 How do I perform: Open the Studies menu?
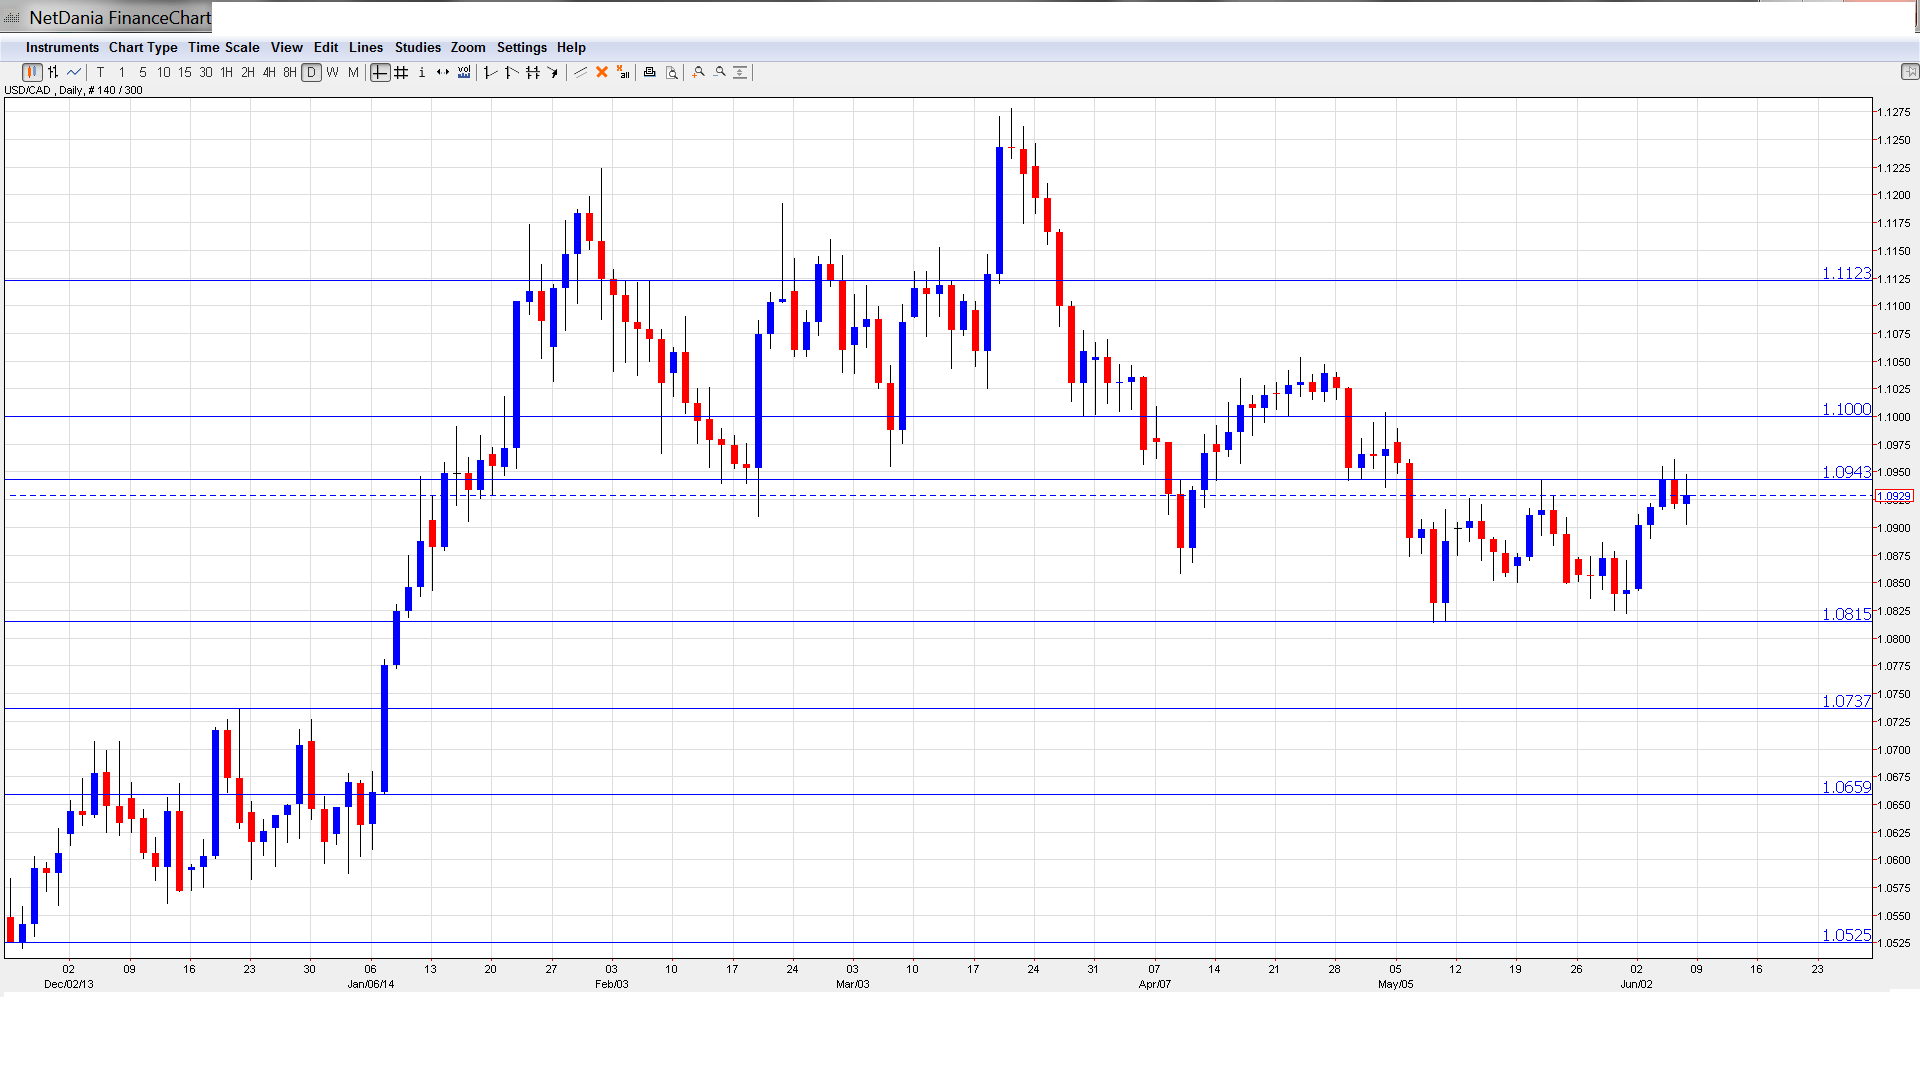417,47
